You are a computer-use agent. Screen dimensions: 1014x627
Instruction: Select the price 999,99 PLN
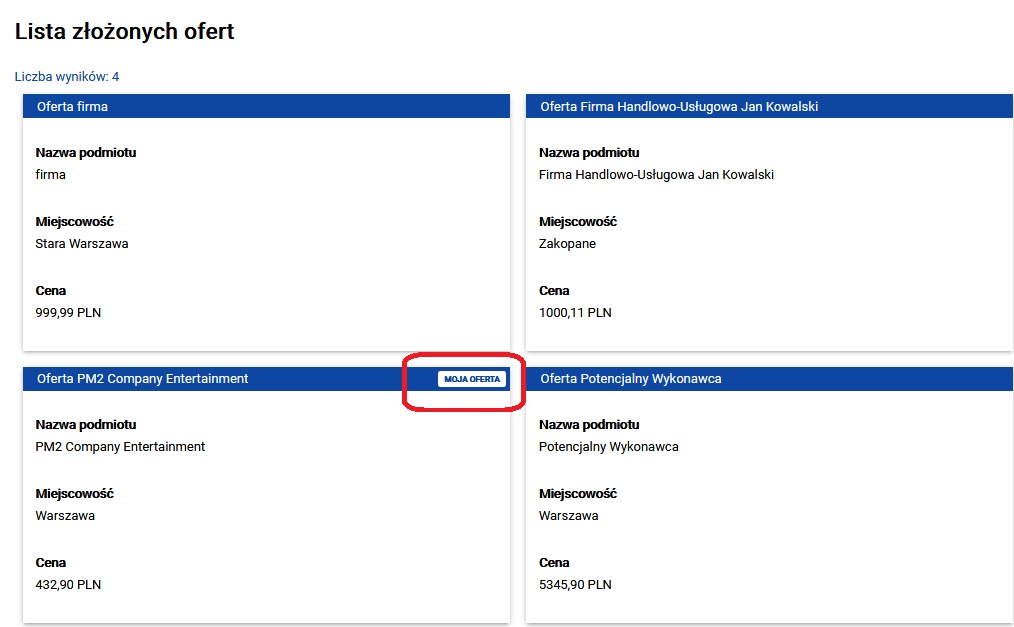pyautogui.click(x=68, y=313)
